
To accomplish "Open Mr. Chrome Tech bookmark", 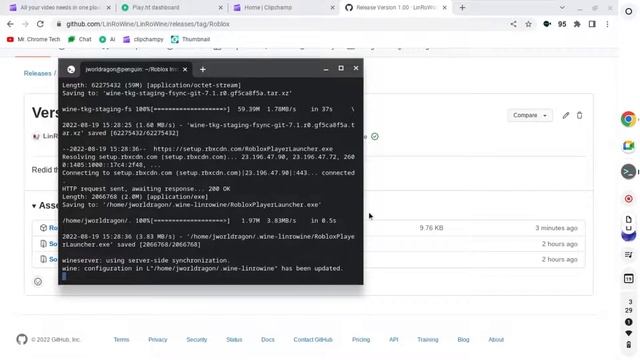I will (x=33, y=39).
